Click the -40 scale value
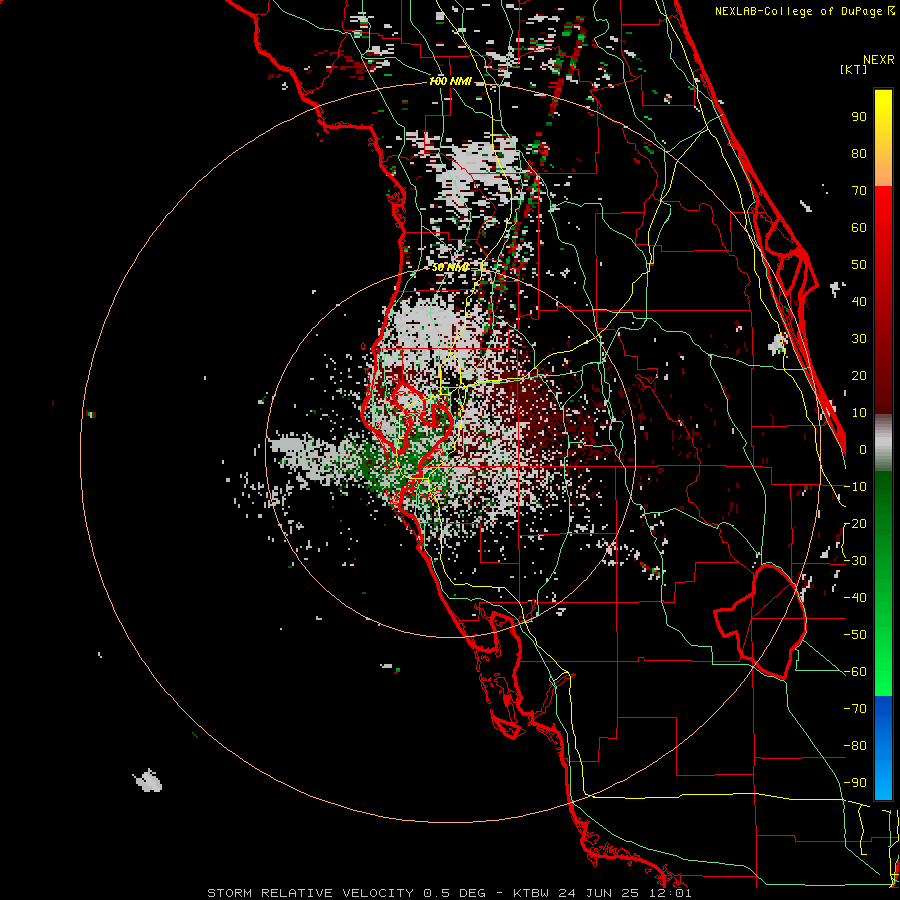Viewport: 900px width, 900px height. point(855,598)
